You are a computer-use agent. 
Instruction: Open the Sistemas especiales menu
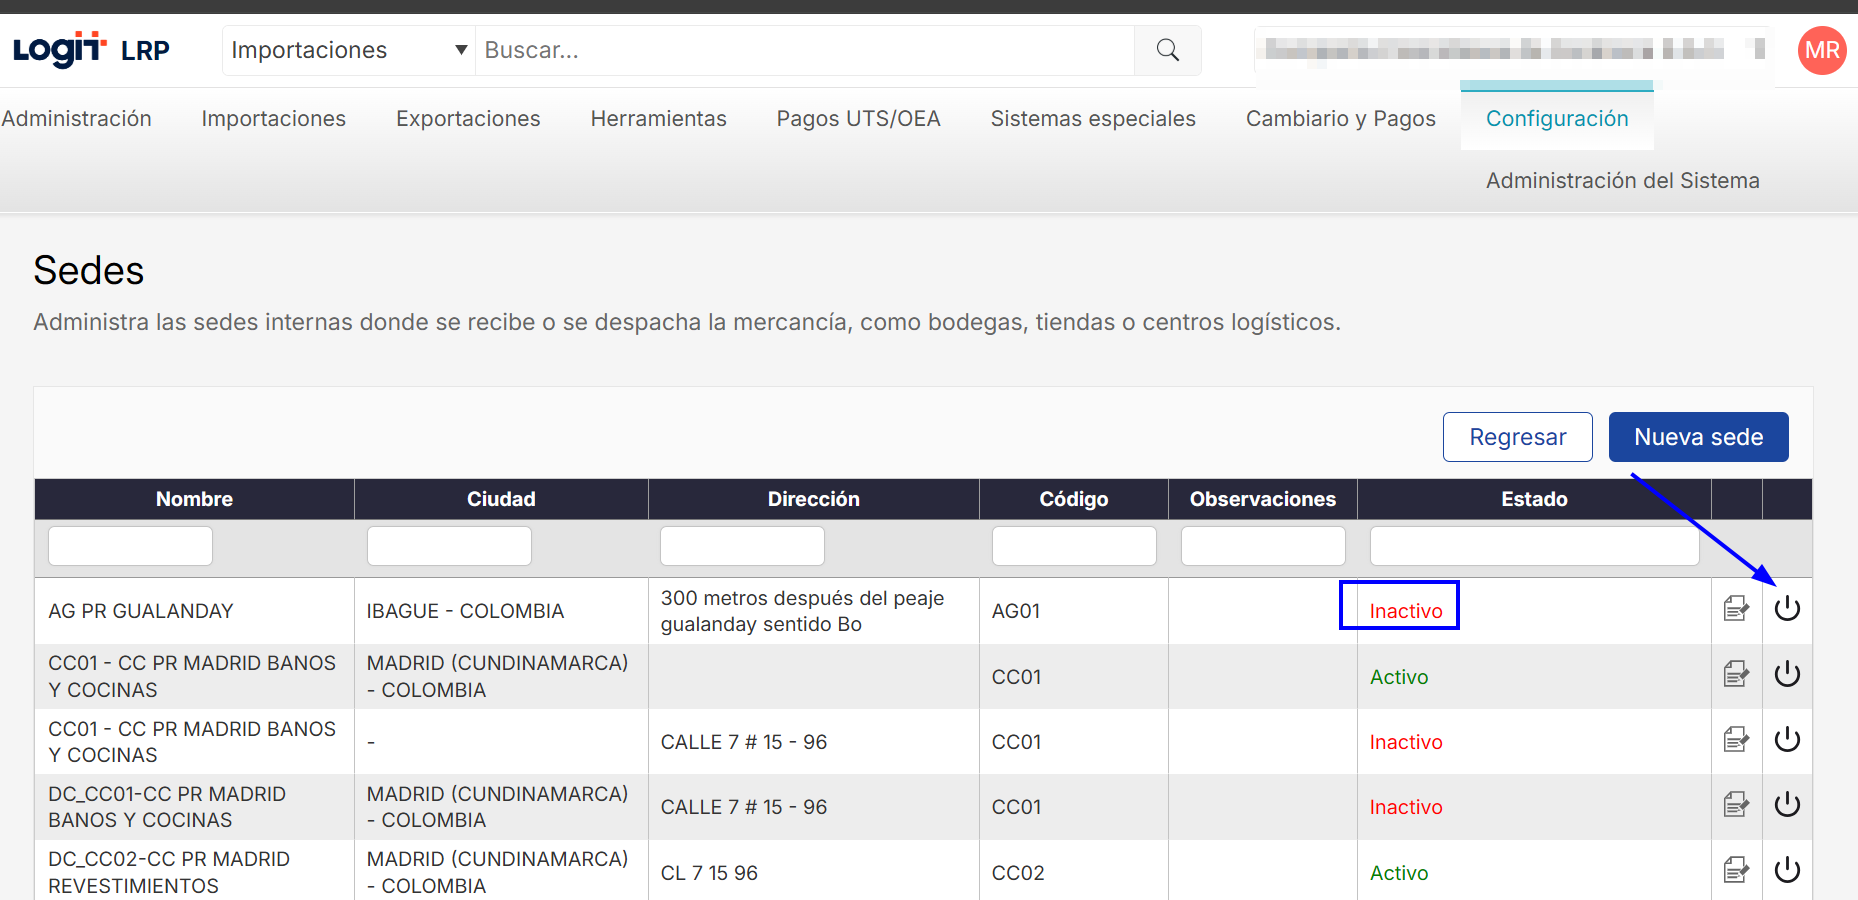(x=1093, y=118)
